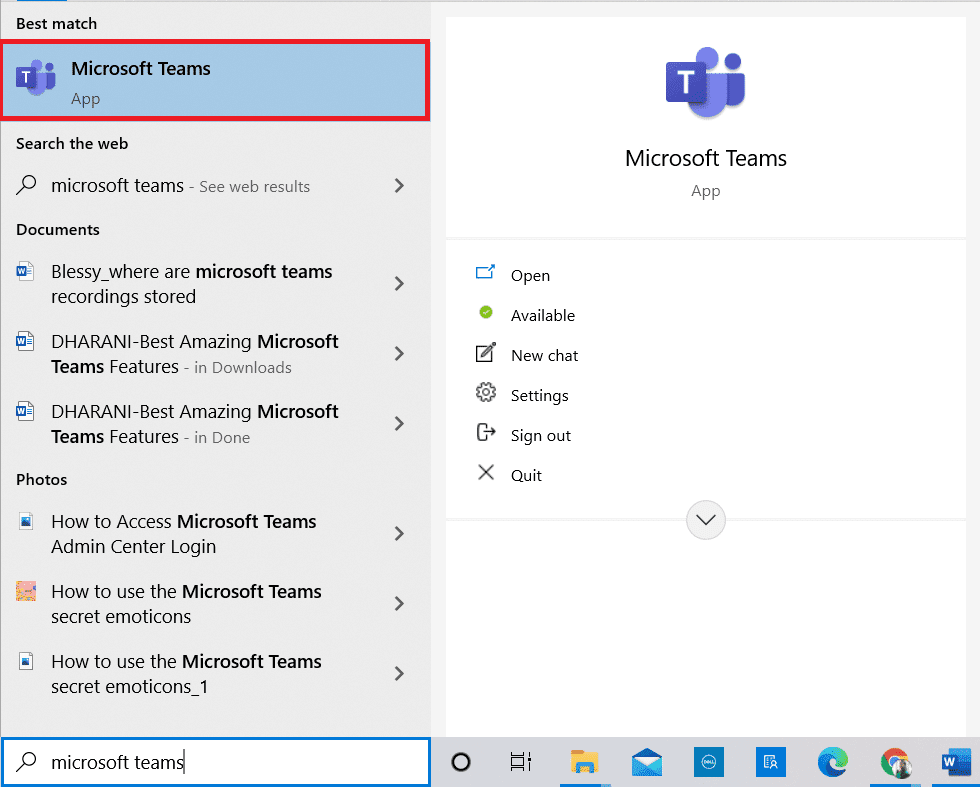
Task: Click the emoticons image thumbnail in Photos section
Action: click(27, 592)
